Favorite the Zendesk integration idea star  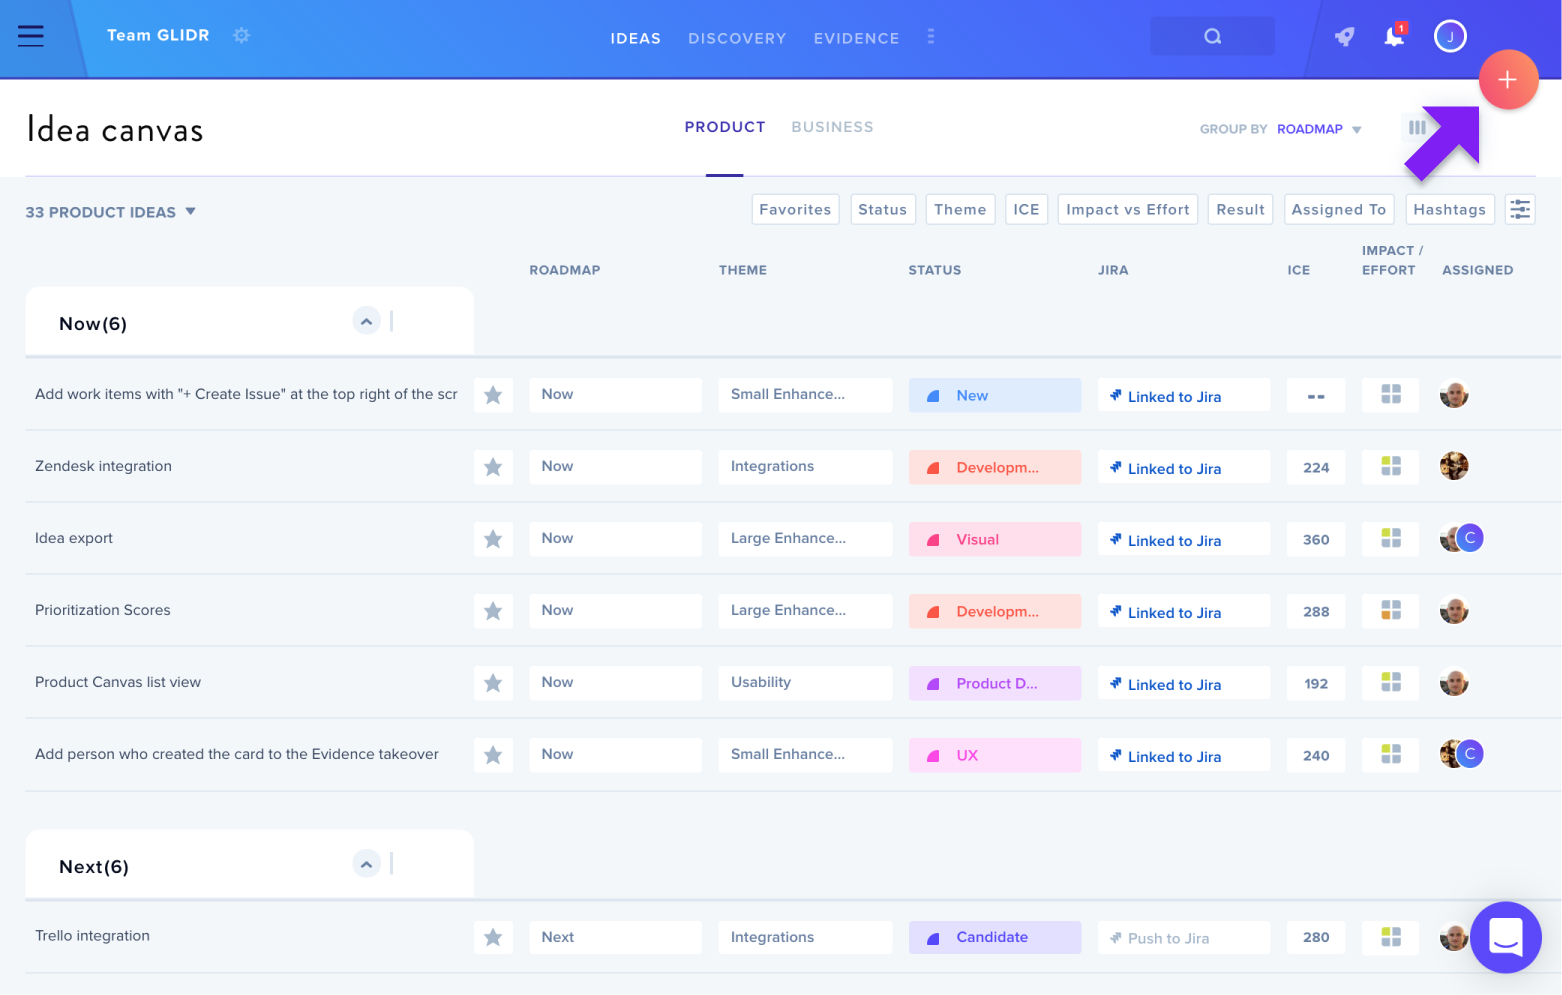point(493,467)
